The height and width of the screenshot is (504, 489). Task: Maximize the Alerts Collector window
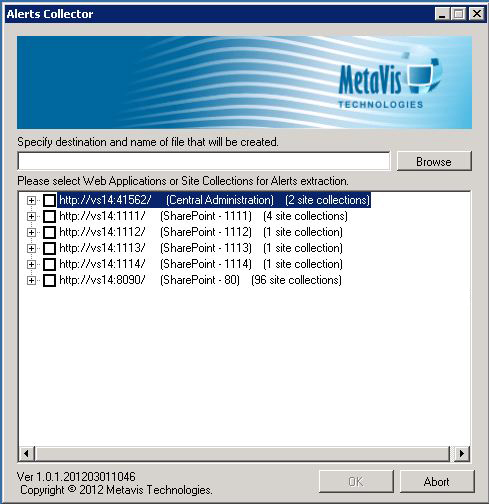(x=459, y=14)
